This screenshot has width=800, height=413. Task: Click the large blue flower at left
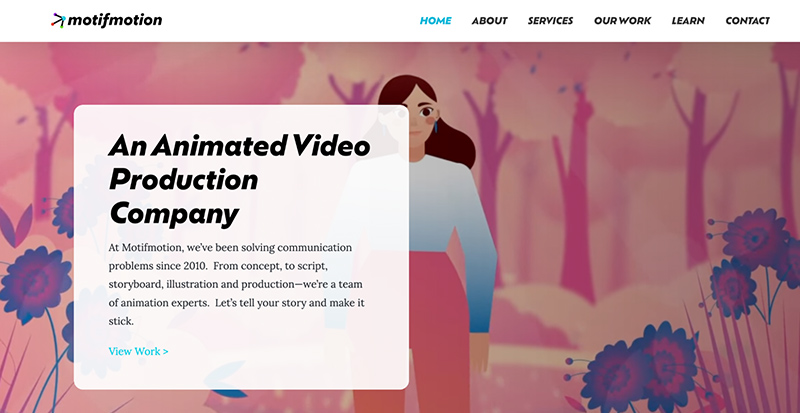[35, 282]
